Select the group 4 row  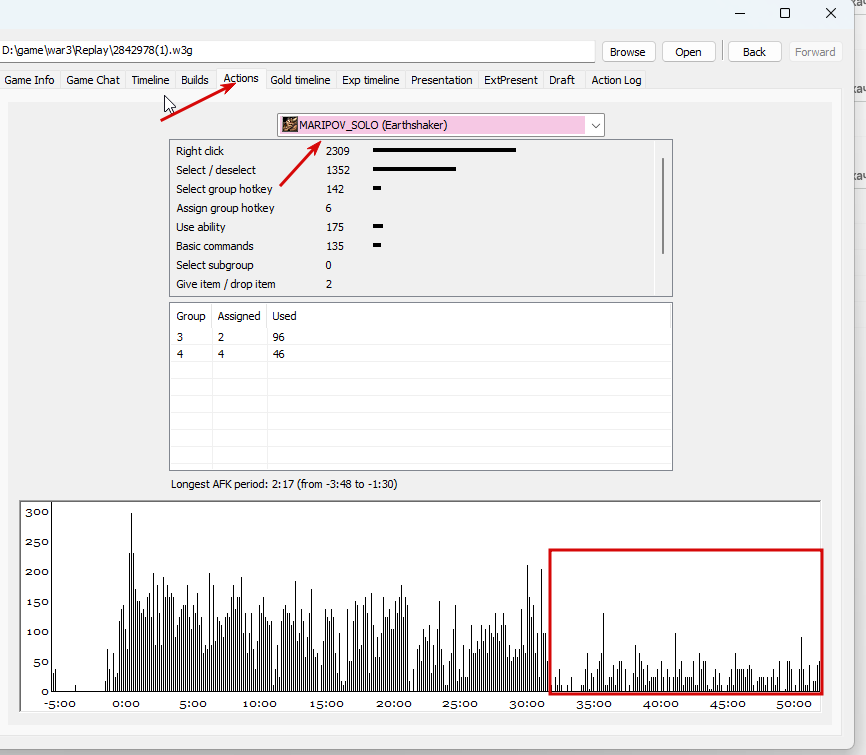point(421,354)
